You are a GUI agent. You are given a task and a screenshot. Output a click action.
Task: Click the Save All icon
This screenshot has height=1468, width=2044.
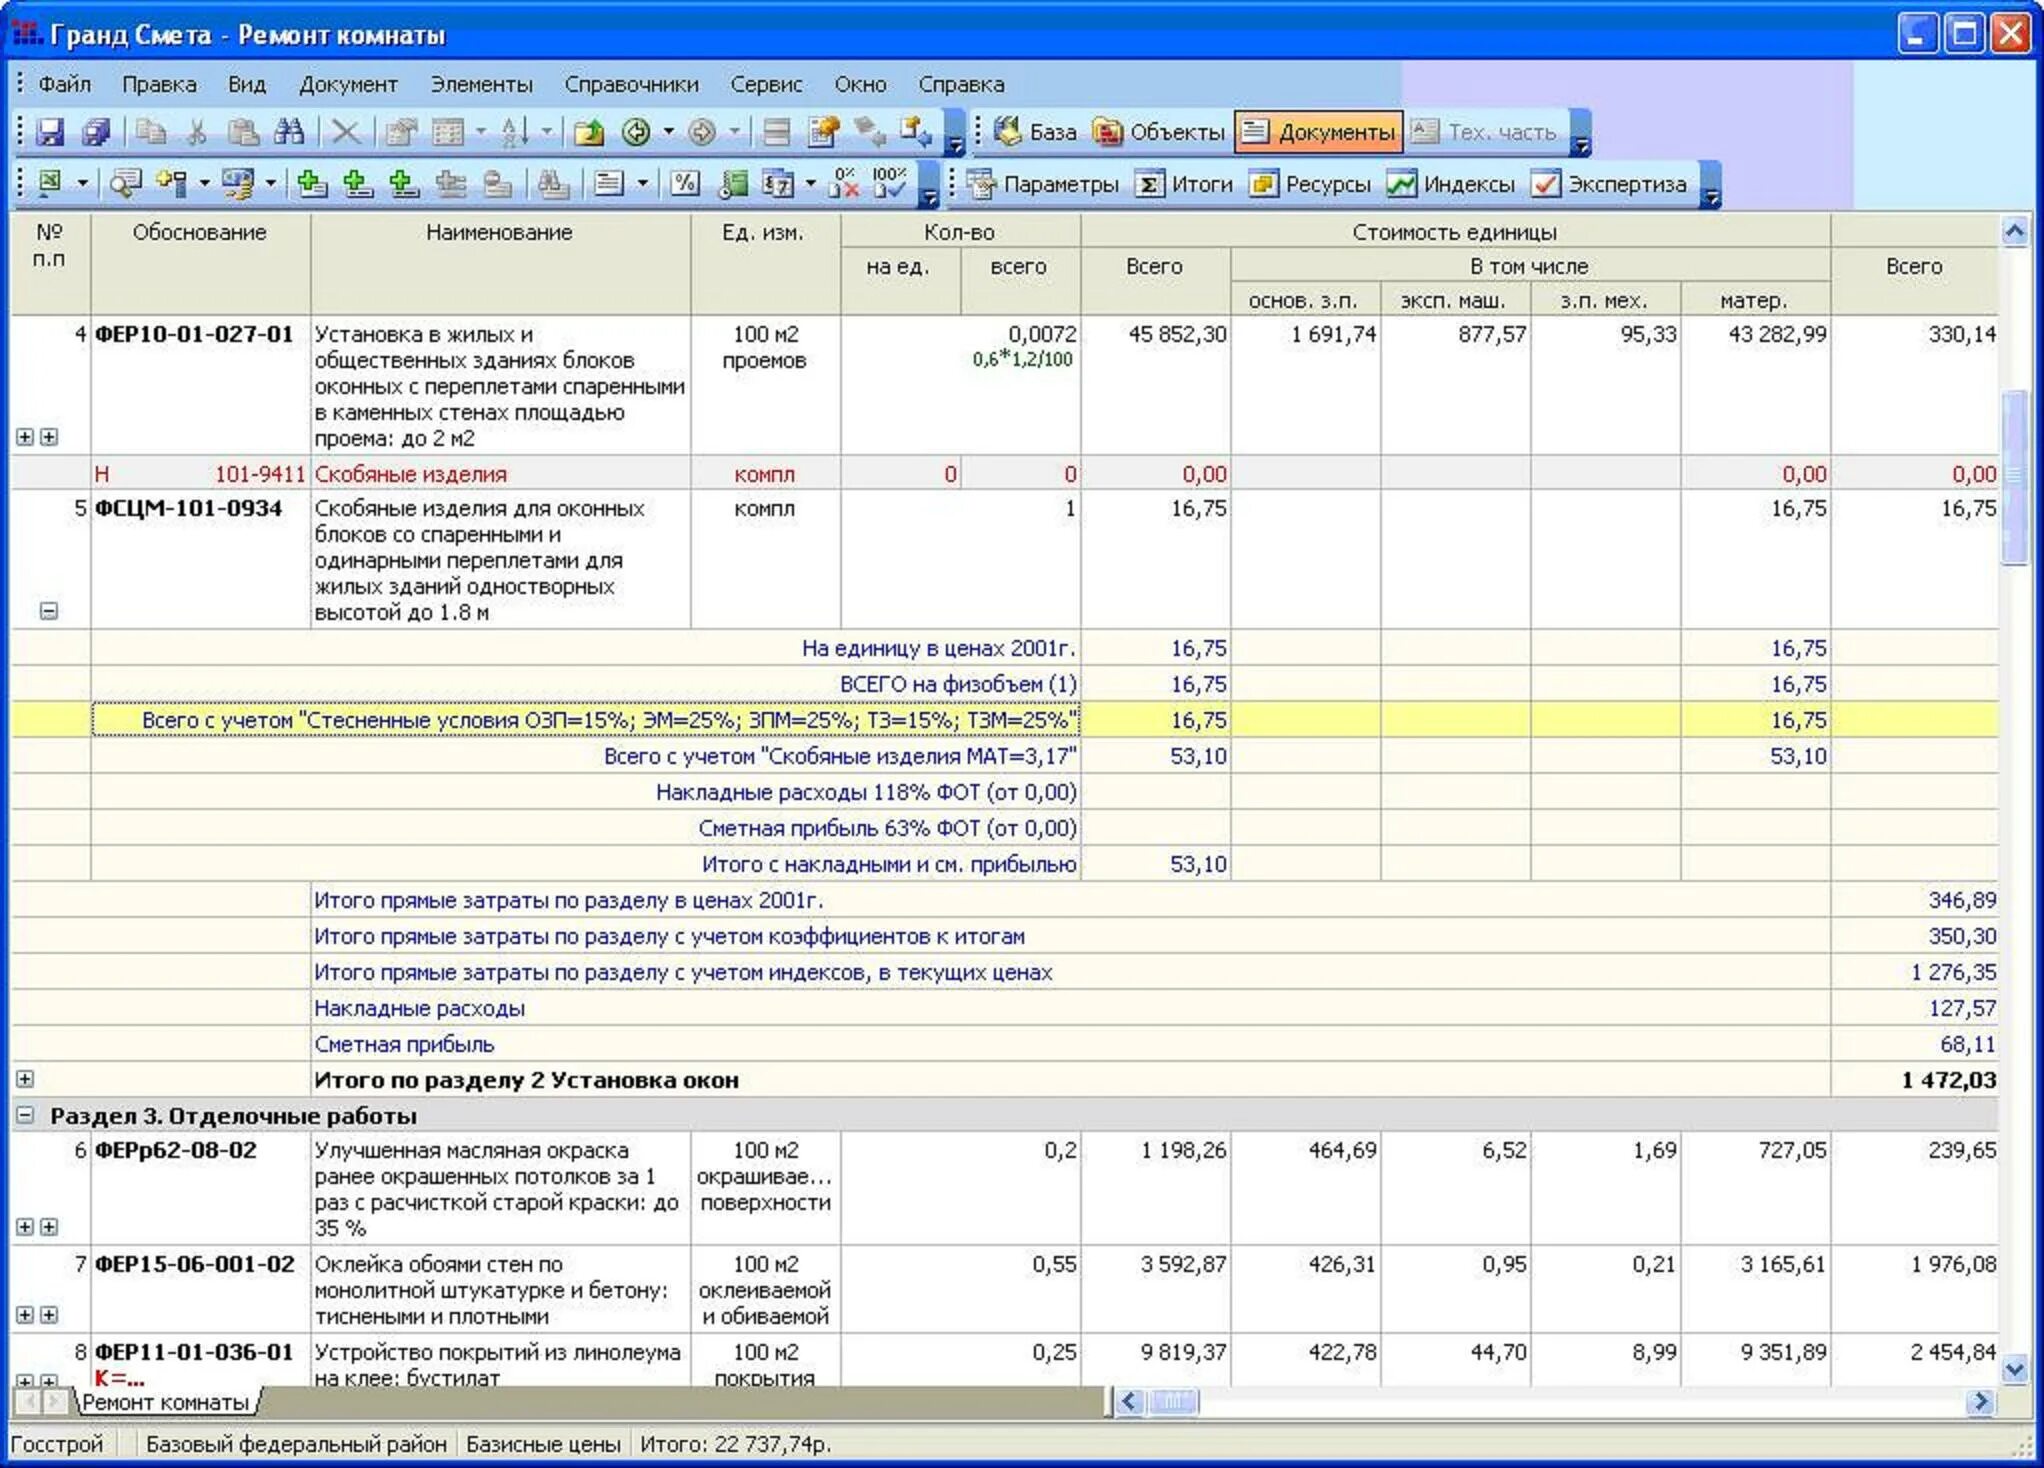(x=95, y=132)
